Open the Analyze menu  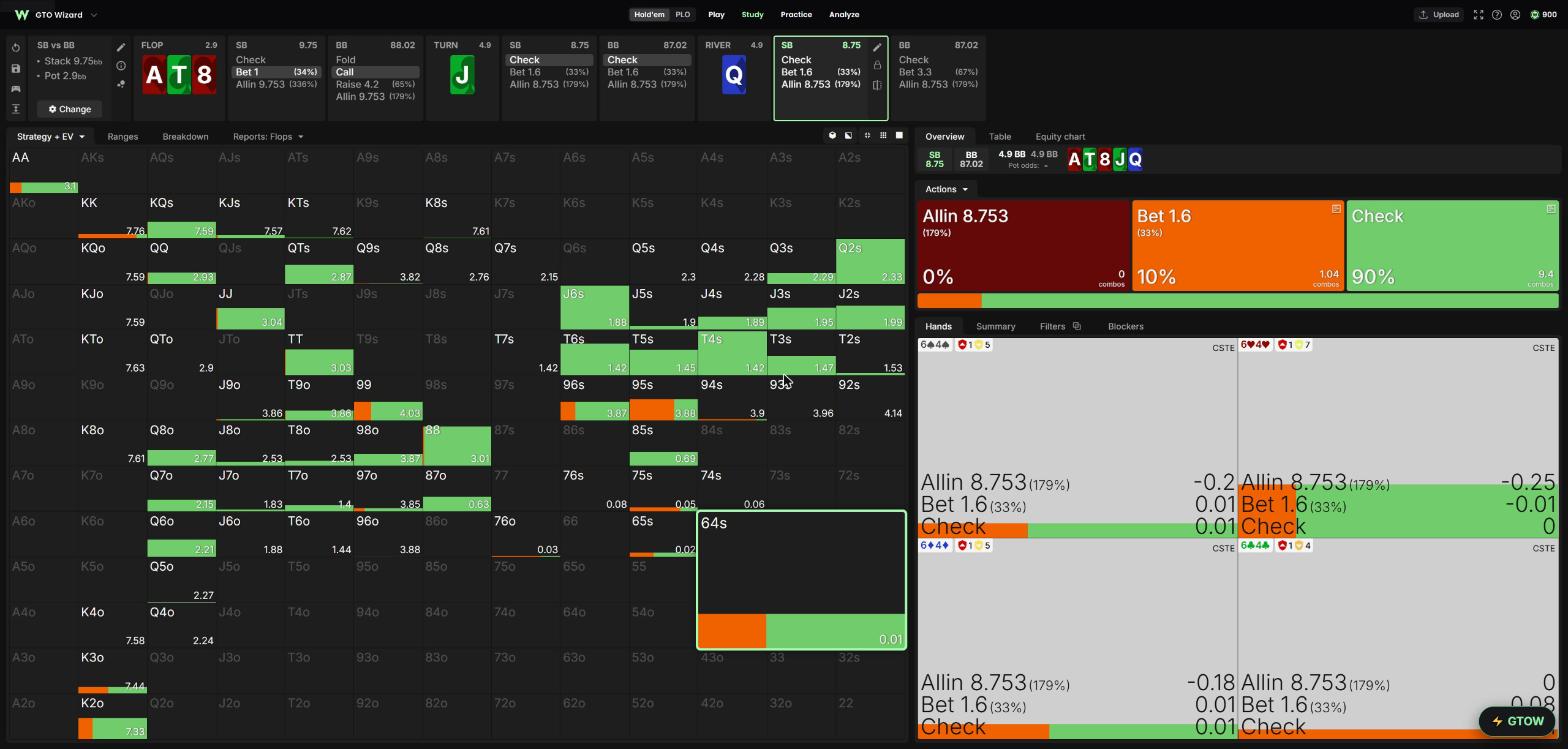pyautogui.click(x=844, y=15)
